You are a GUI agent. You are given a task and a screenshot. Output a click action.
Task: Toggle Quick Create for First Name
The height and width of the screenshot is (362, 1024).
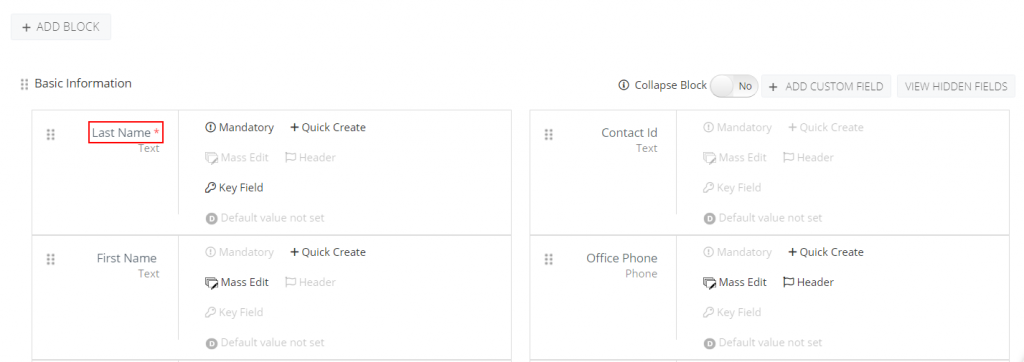[x=328, y=252]
